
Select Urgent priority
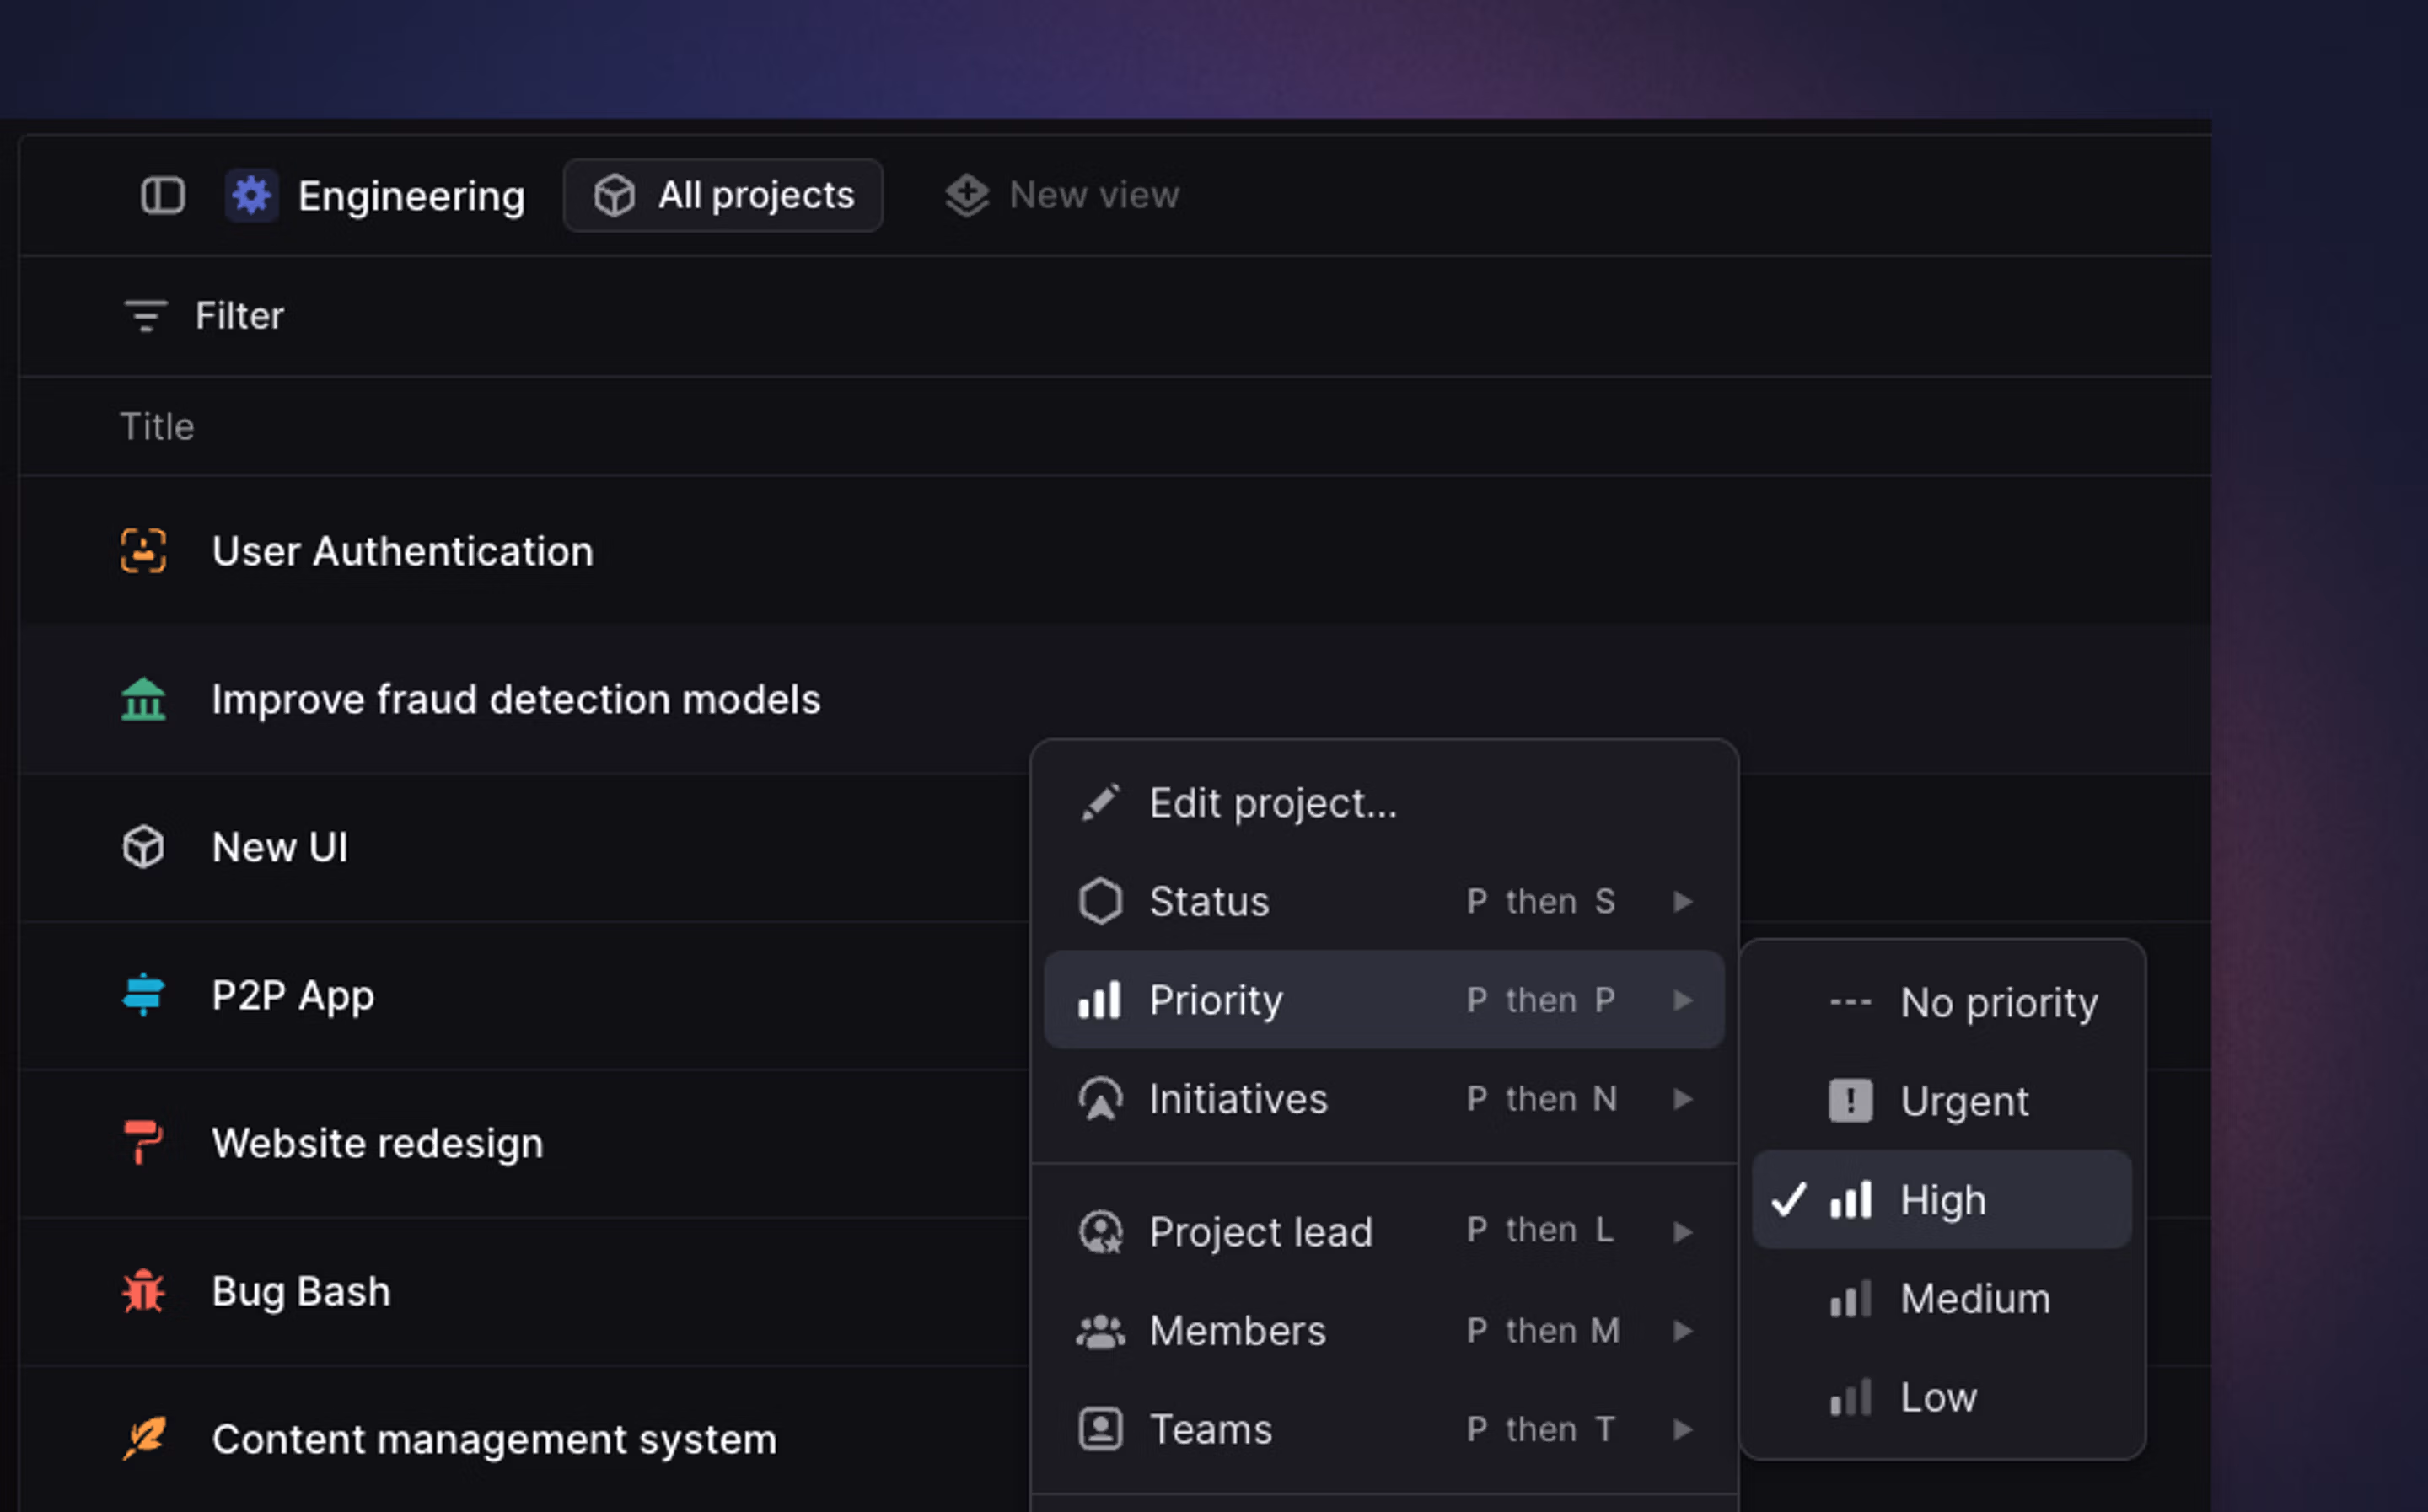pos(1963,1100)
